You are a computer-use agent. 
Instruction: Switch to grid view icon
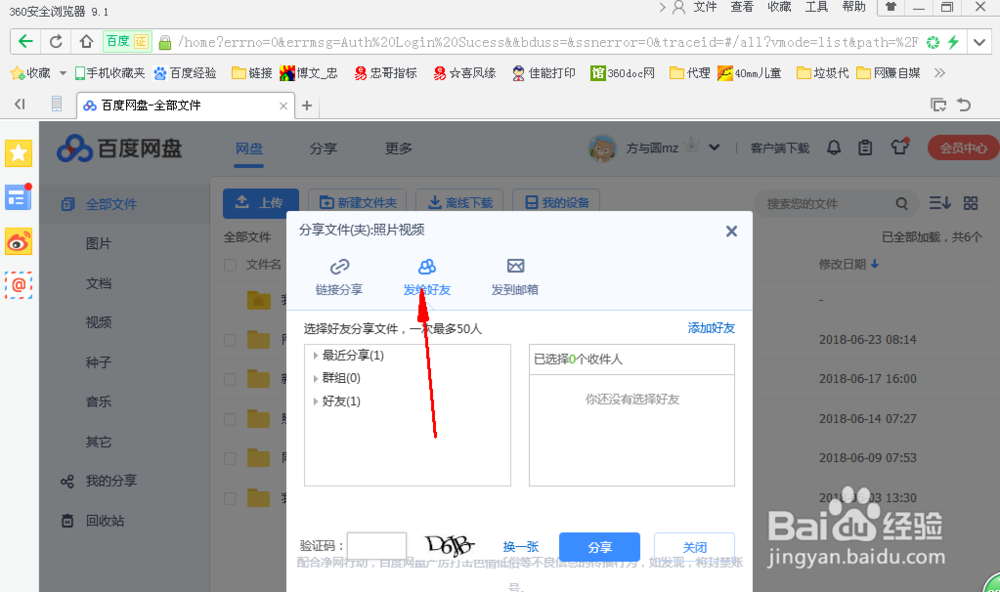(x=971, y=203)
